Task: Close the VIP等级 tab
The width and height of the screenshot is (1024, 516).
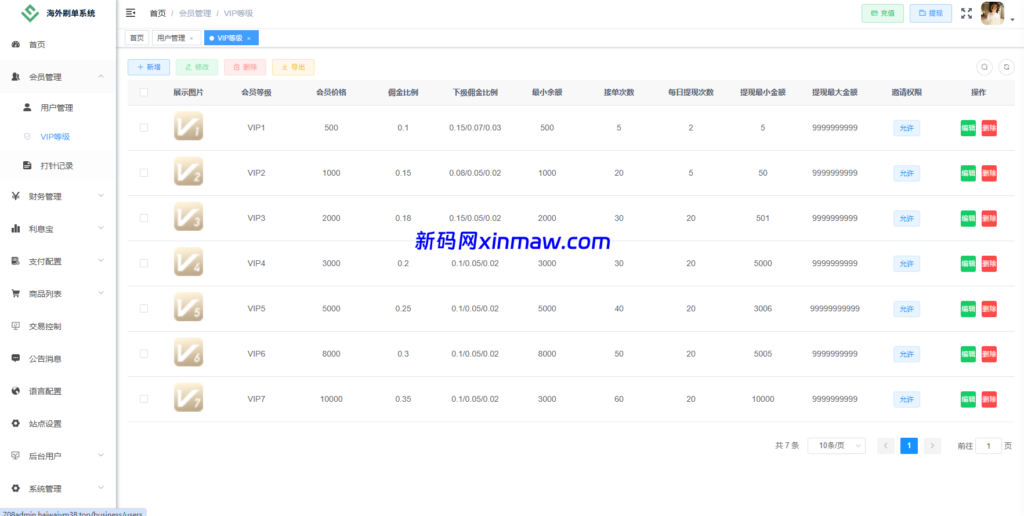Action: 249,39
